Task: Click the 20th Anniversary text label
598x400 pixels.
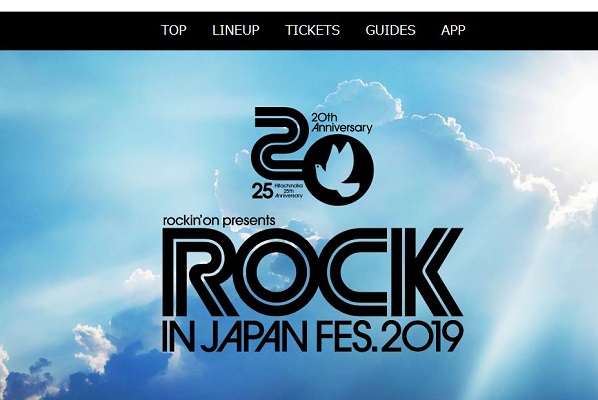Action: click(x=342, y=123)
